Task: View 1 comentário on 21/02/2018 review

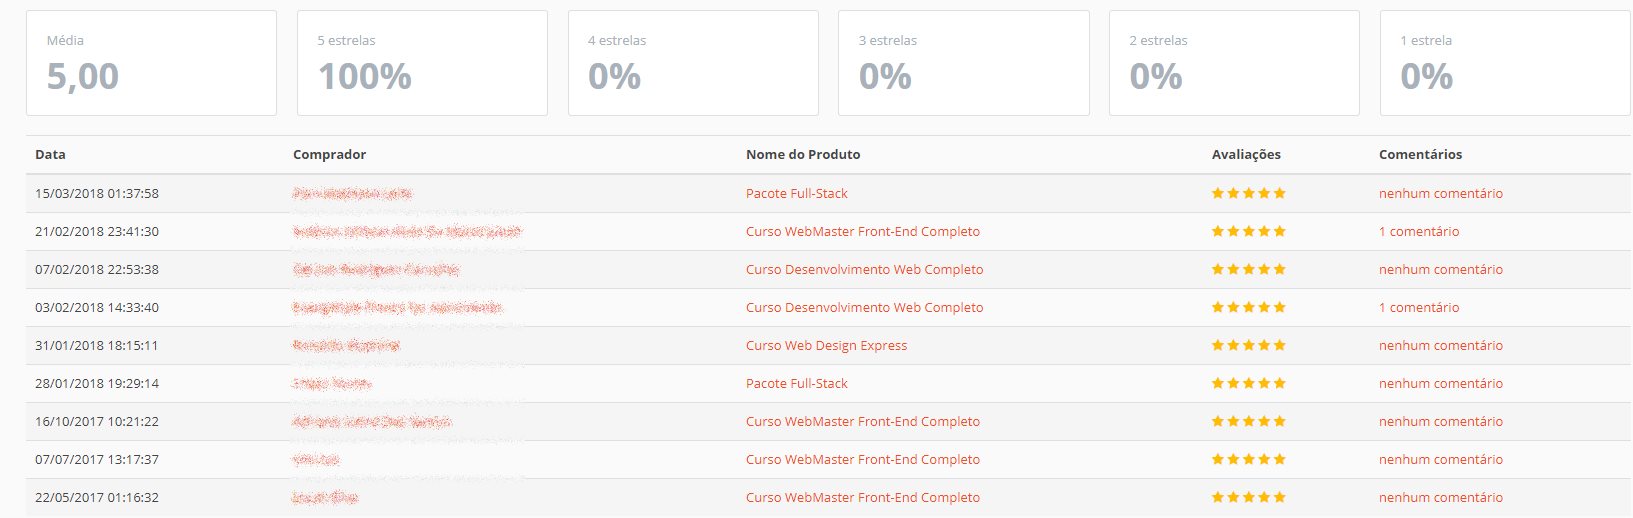Action: [x=1418, y=231]
